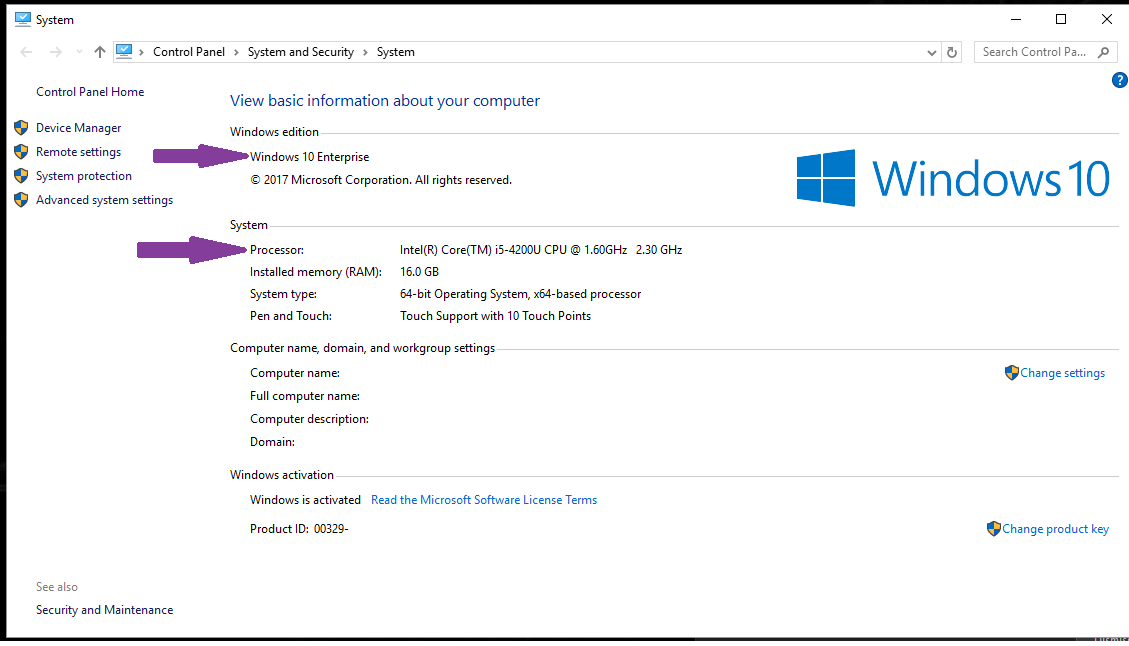Open the address bar history dropdown
1129x646 pixels.
932,52
